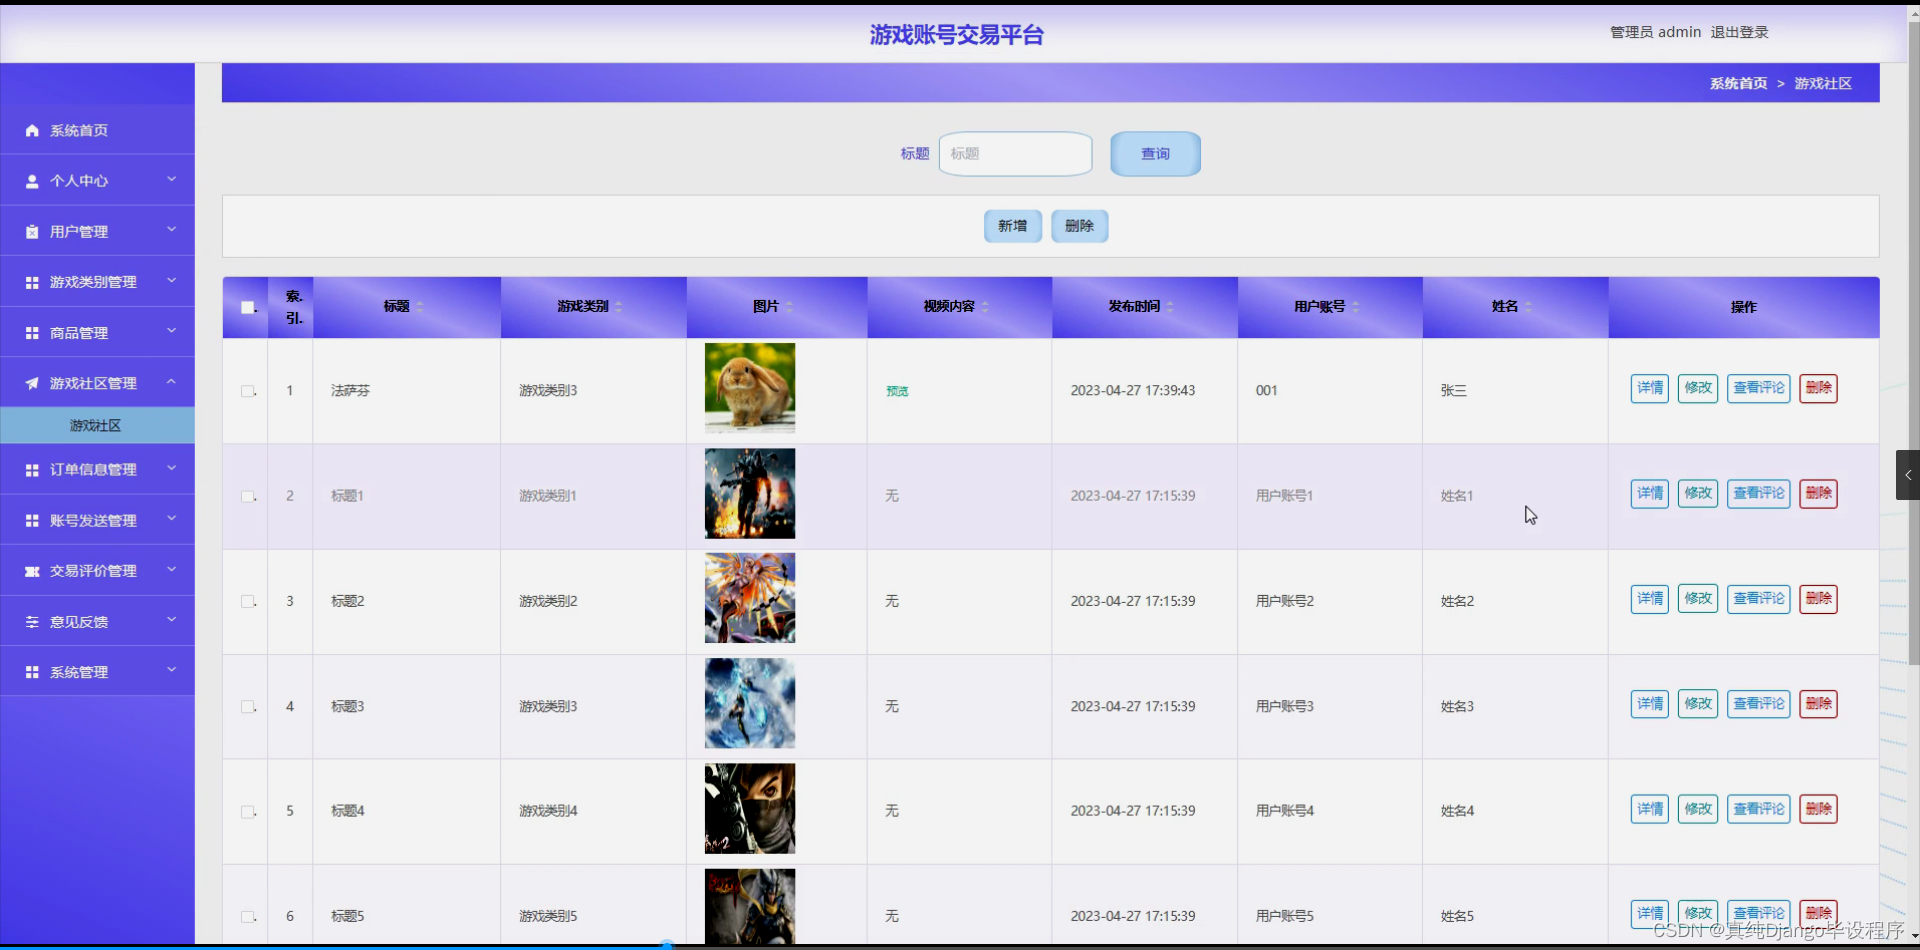
Task: Select the 游戏类别管理 grid icon
Action: [x=31, y=282]
